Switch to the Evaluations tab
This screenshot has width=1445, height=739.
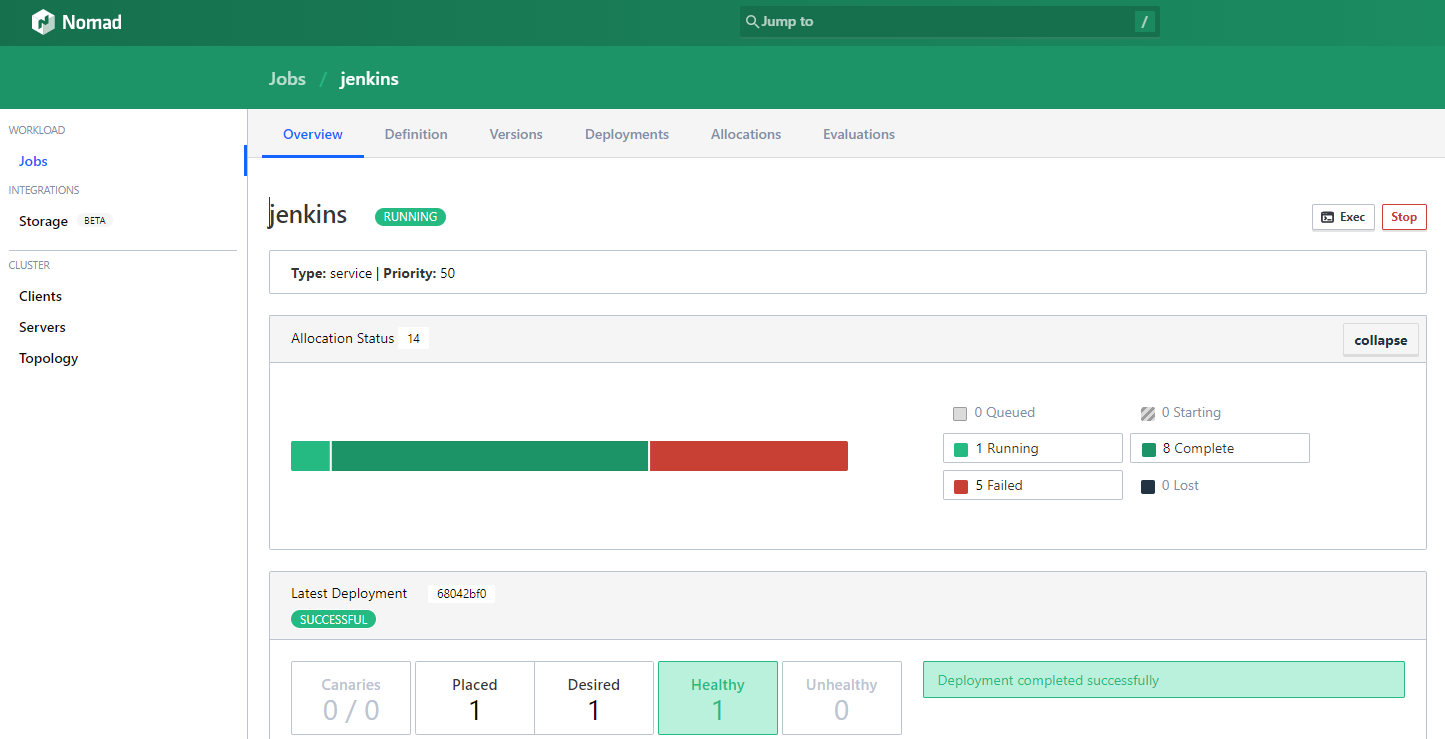(x=859, y=134)
